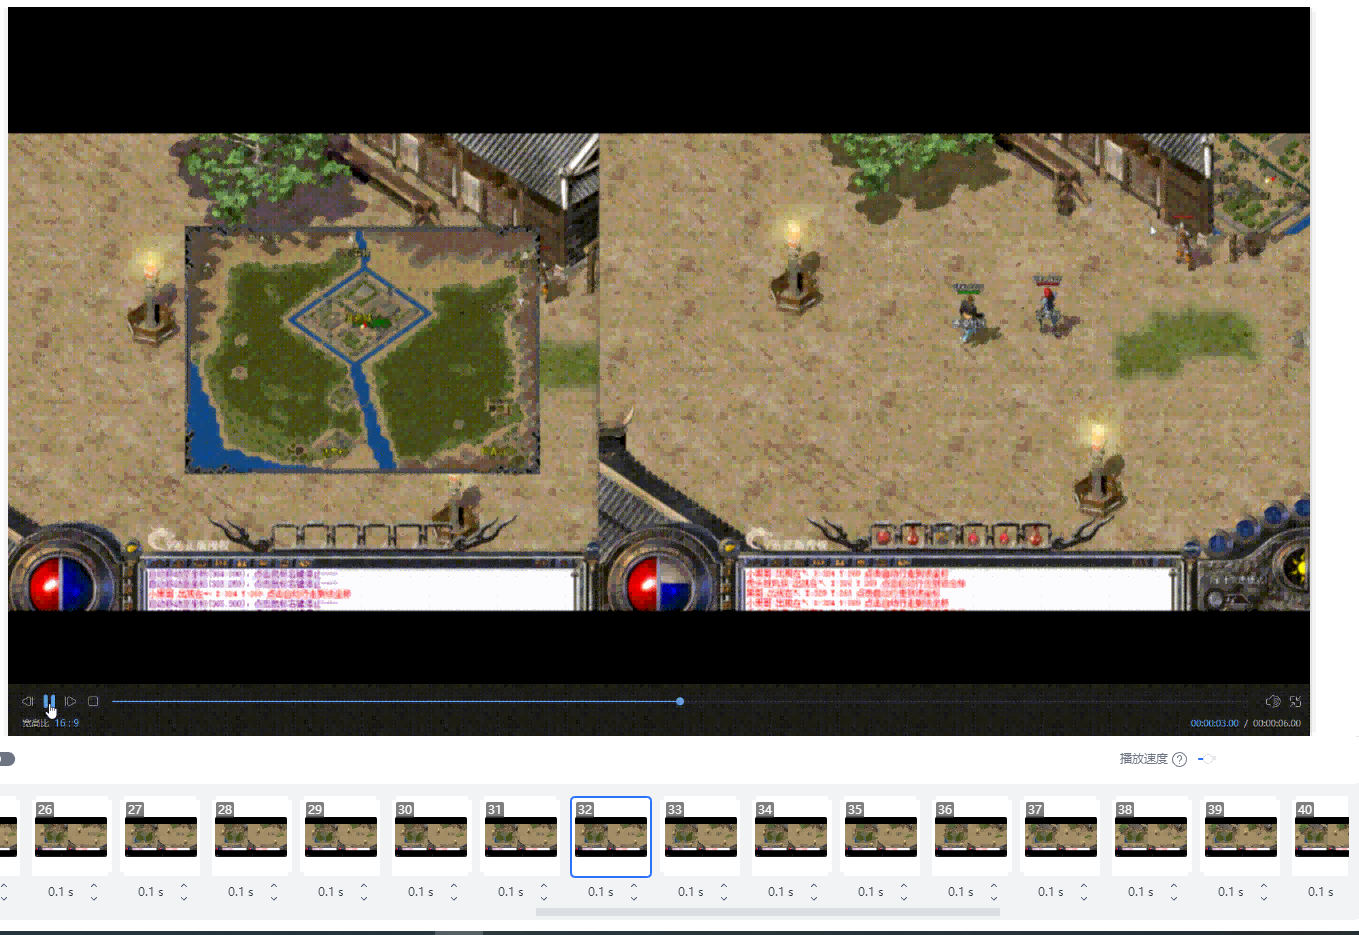Select frame 38 thumbnail
The height and width of the screenshot is (935, 1359).
coord(1151,836)
